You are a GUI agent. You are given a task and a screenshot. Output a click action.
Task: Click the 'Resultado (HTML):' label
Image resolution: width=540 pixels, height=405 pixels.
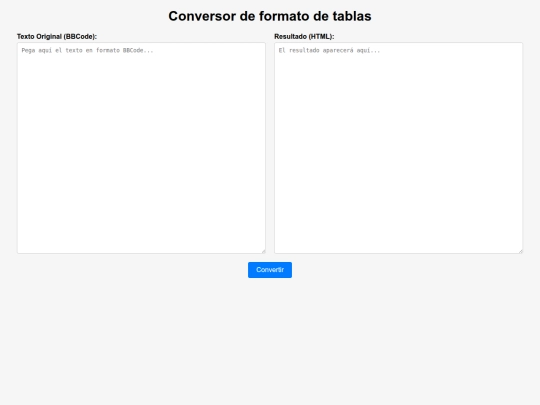[304, 37]
